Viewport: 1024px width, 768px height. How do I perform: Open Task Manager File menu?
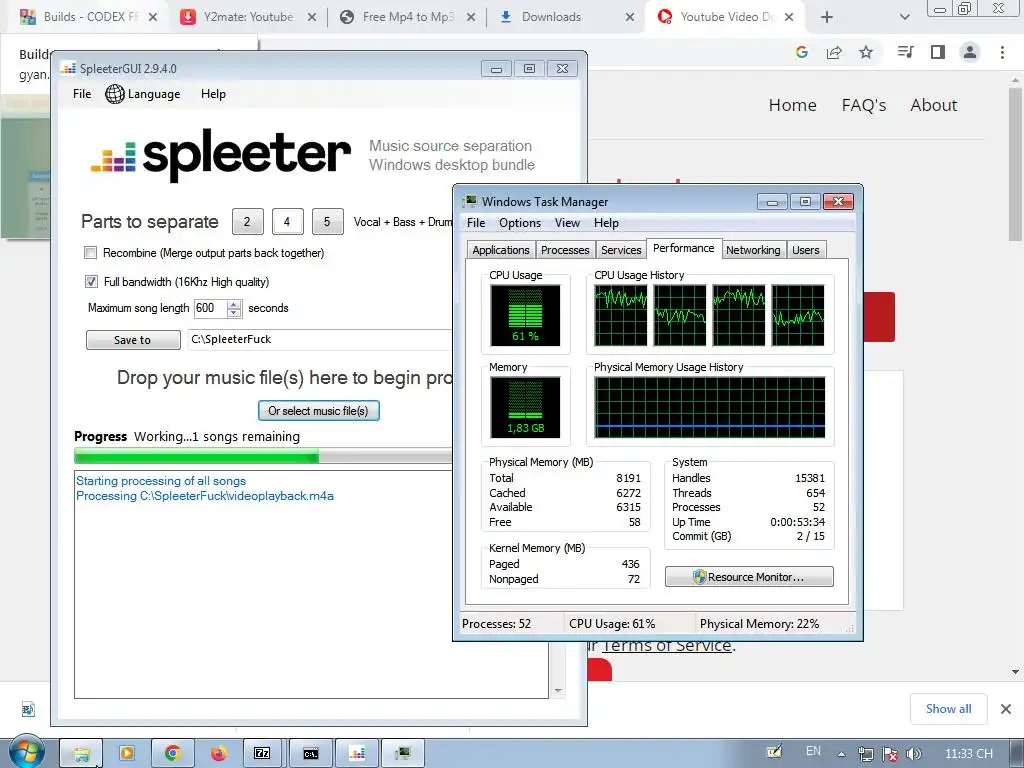click(476, 223)
